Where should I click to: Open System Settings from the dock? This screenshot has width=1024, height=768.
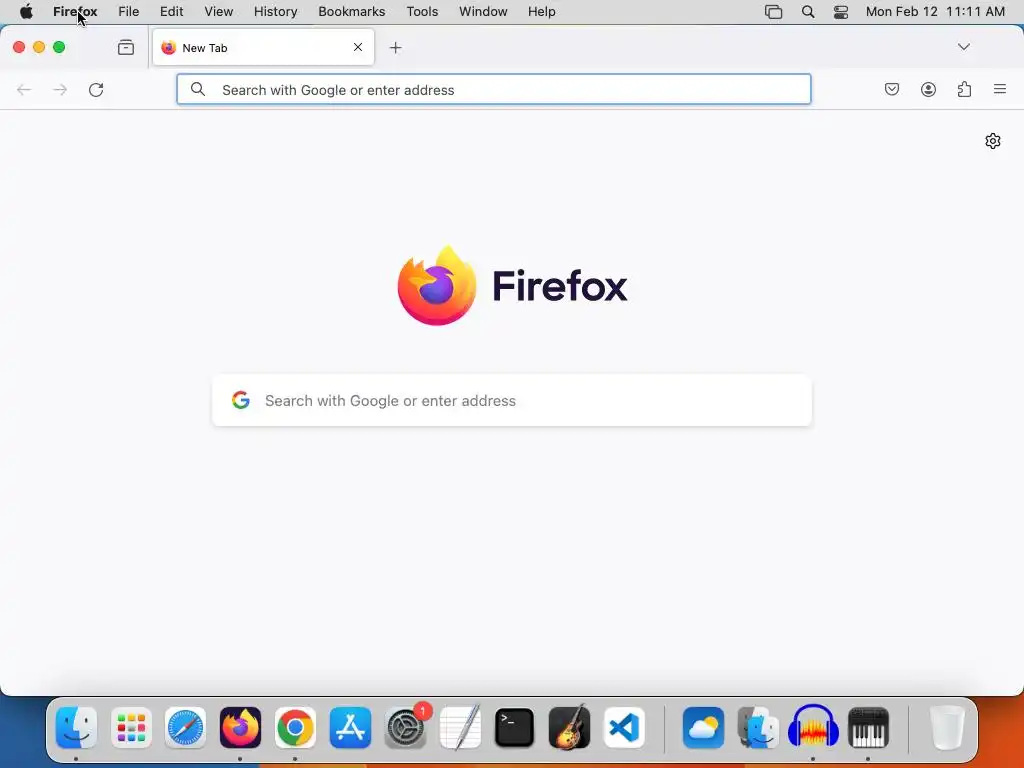405,728
